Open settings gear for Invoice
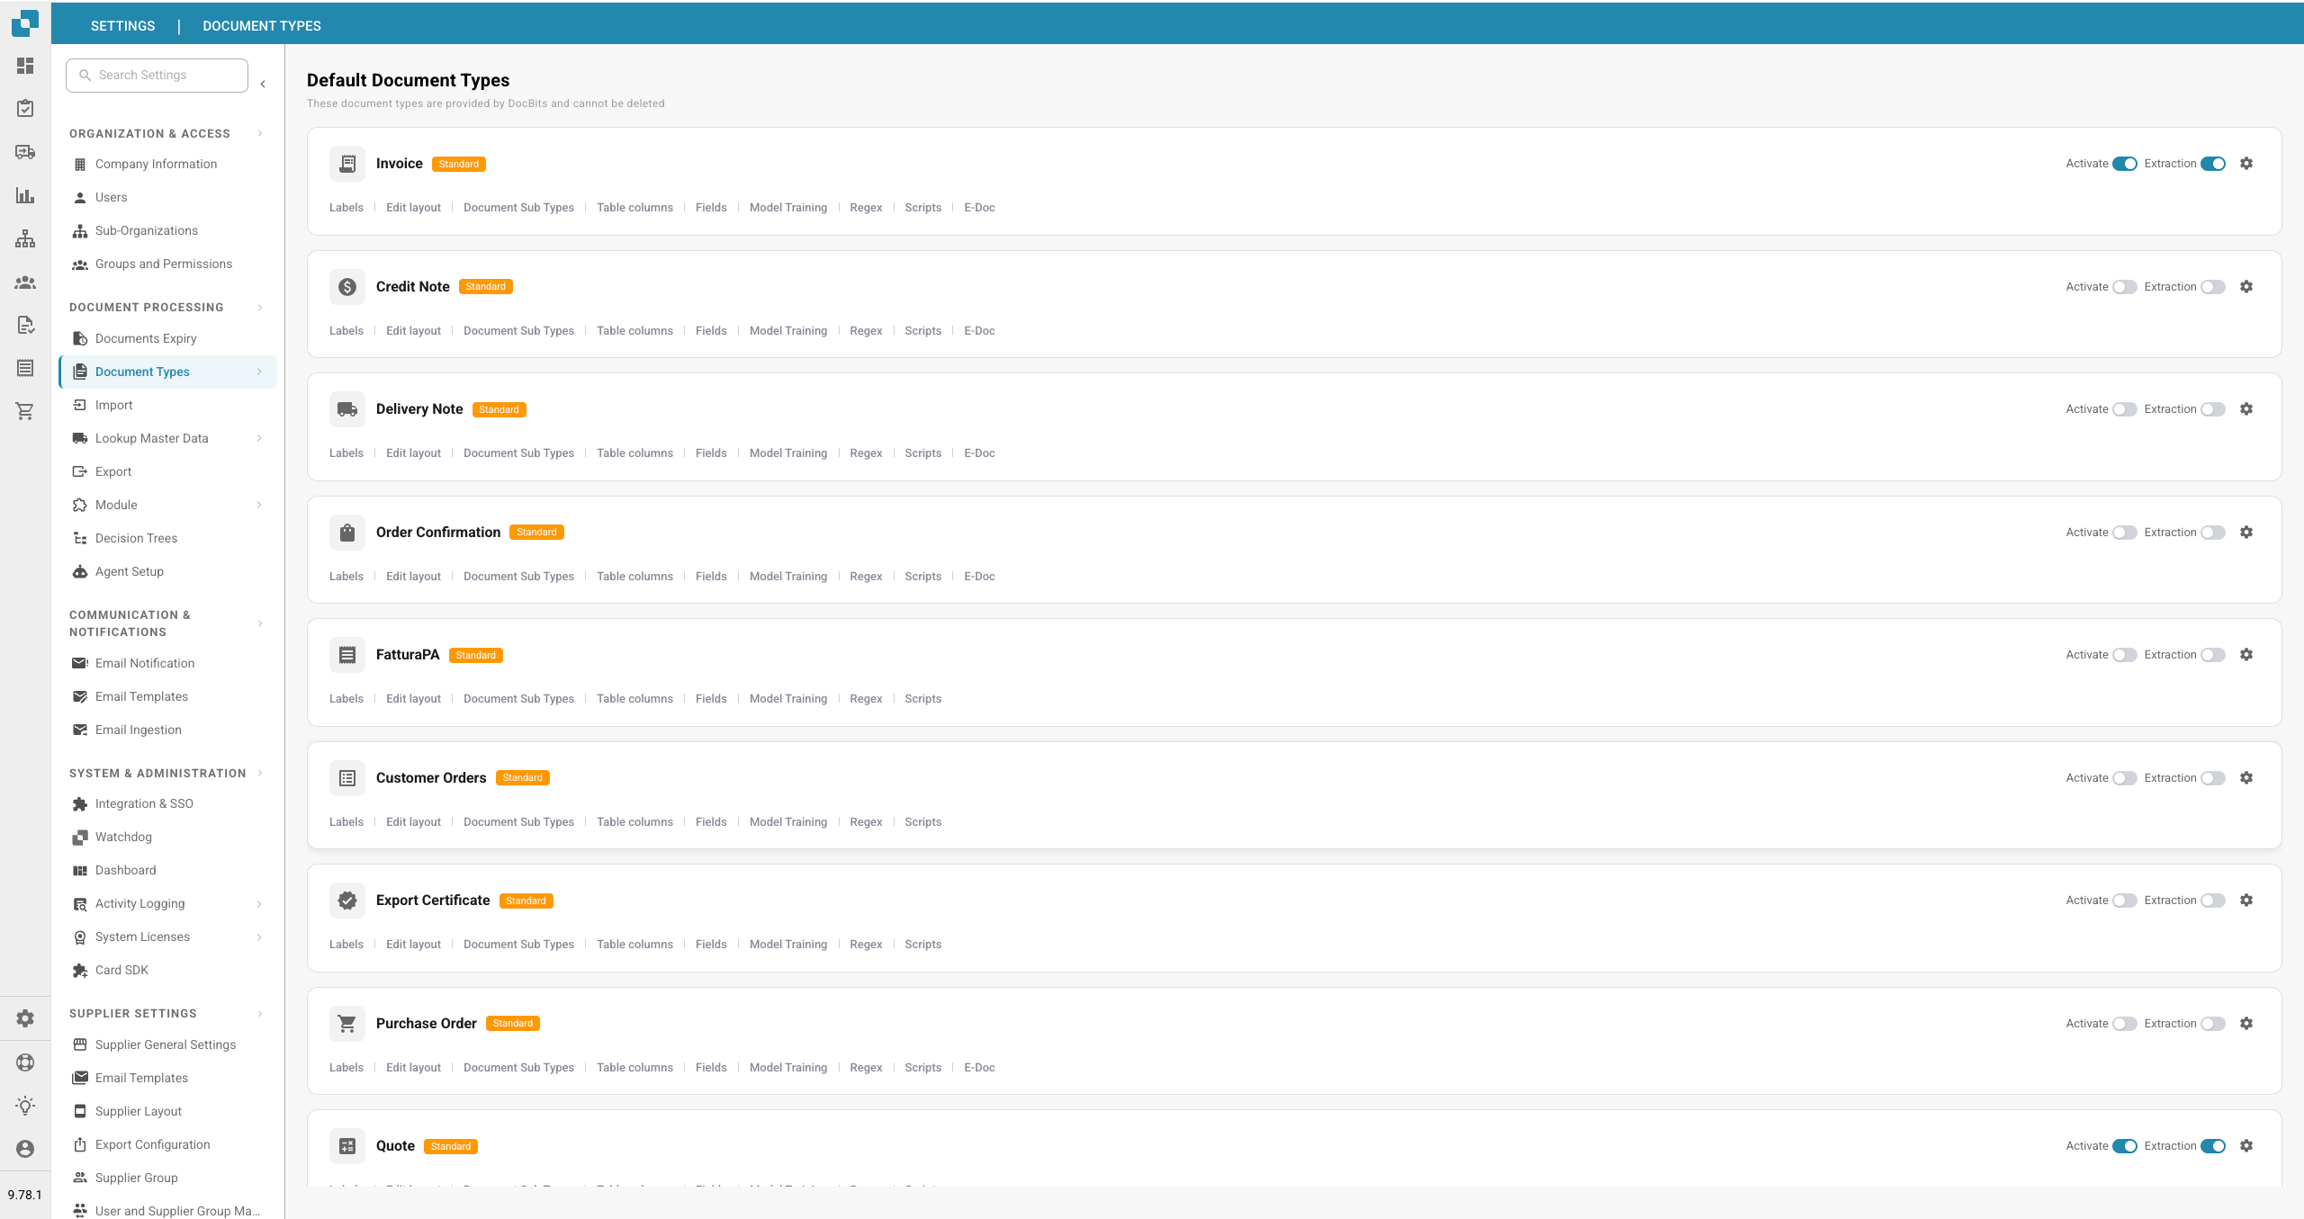The image size is (2304, 1219). coord(2246,163)
